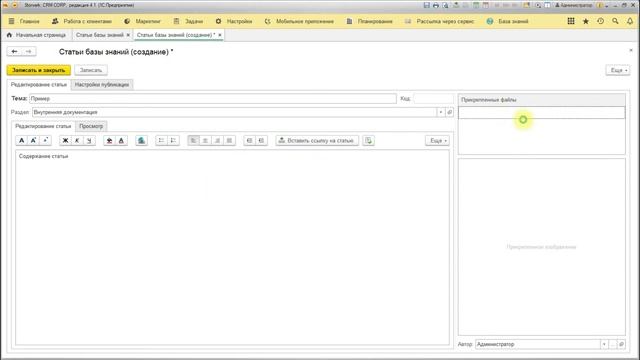Click the 'Автор' field
640x360 pixels.
[x=538, y=344]
